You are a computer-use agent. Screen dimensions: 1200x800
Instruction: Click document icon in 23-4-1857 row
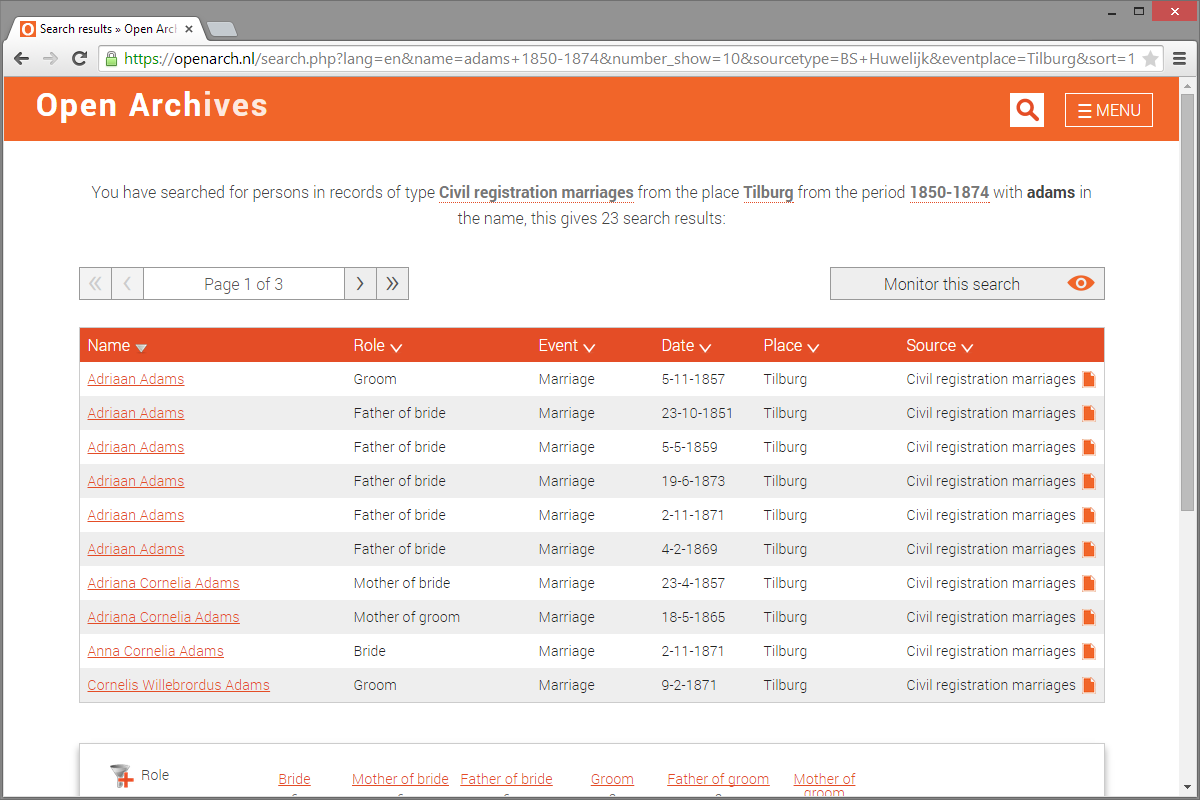[1089, 583]
